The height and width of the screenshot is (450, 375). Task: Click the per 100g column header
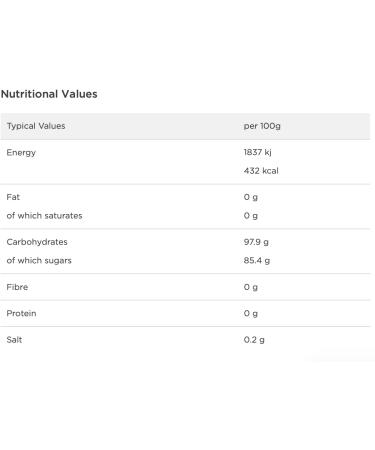[262, 126]
